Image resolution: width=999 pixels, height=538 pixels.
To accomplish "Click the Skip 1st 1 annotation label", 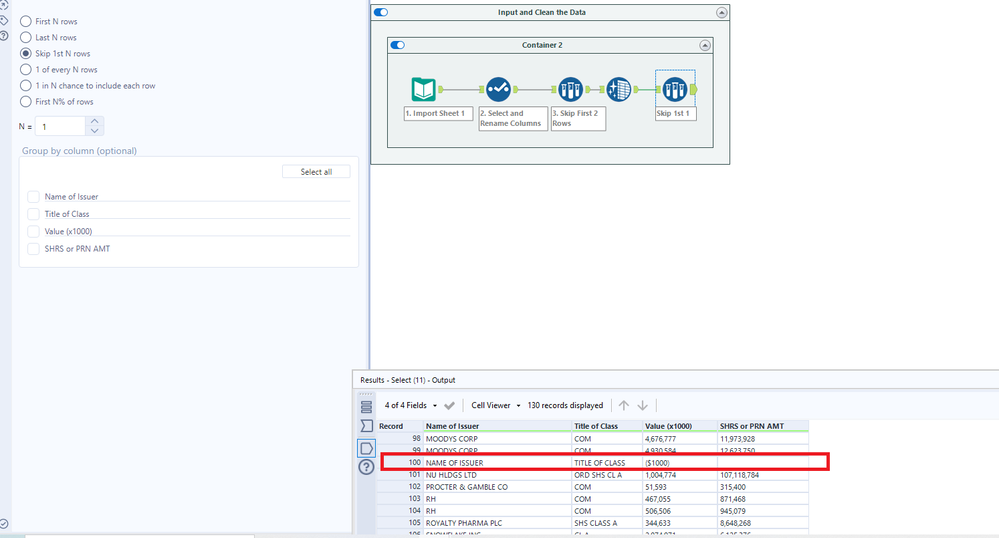I will pyautogui.click(x=675, y=113).
